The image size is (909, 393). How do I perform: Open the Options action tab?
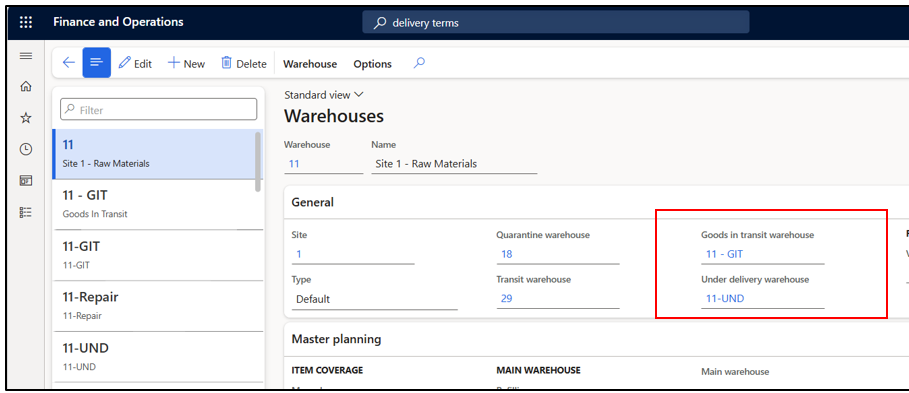(x=372, y=64)
